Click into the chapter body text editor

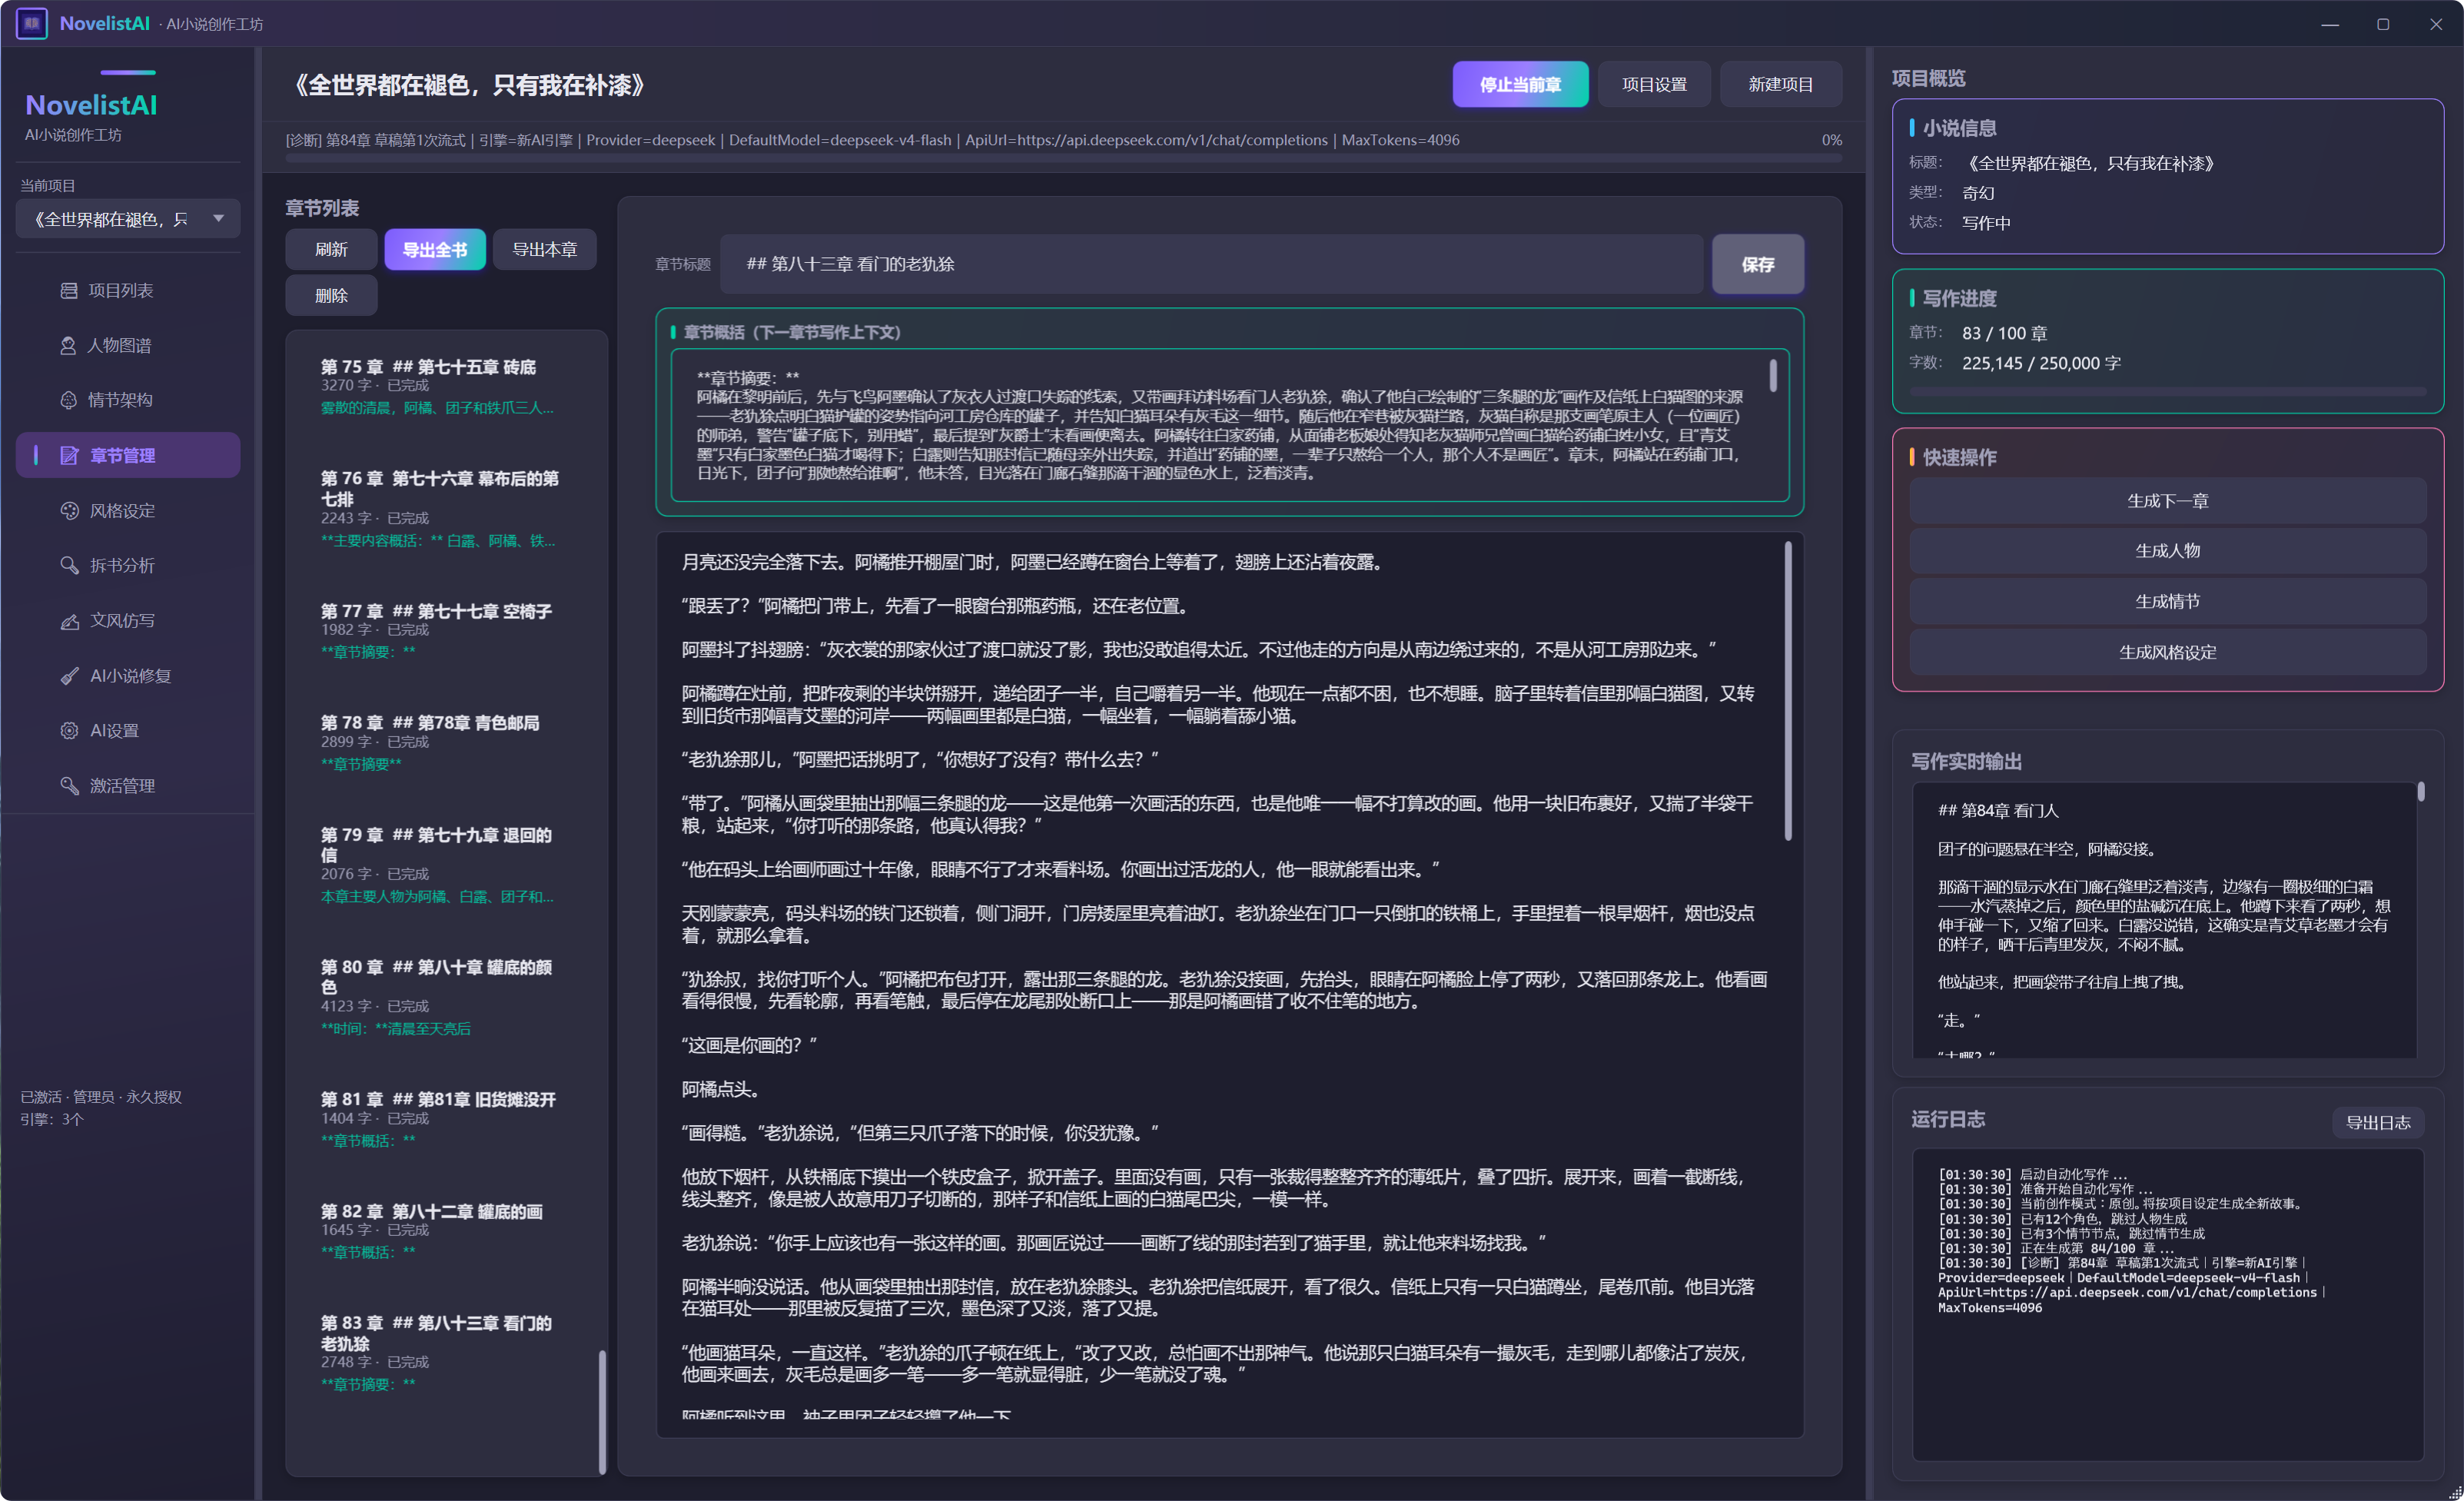(x=1229, y=985)
